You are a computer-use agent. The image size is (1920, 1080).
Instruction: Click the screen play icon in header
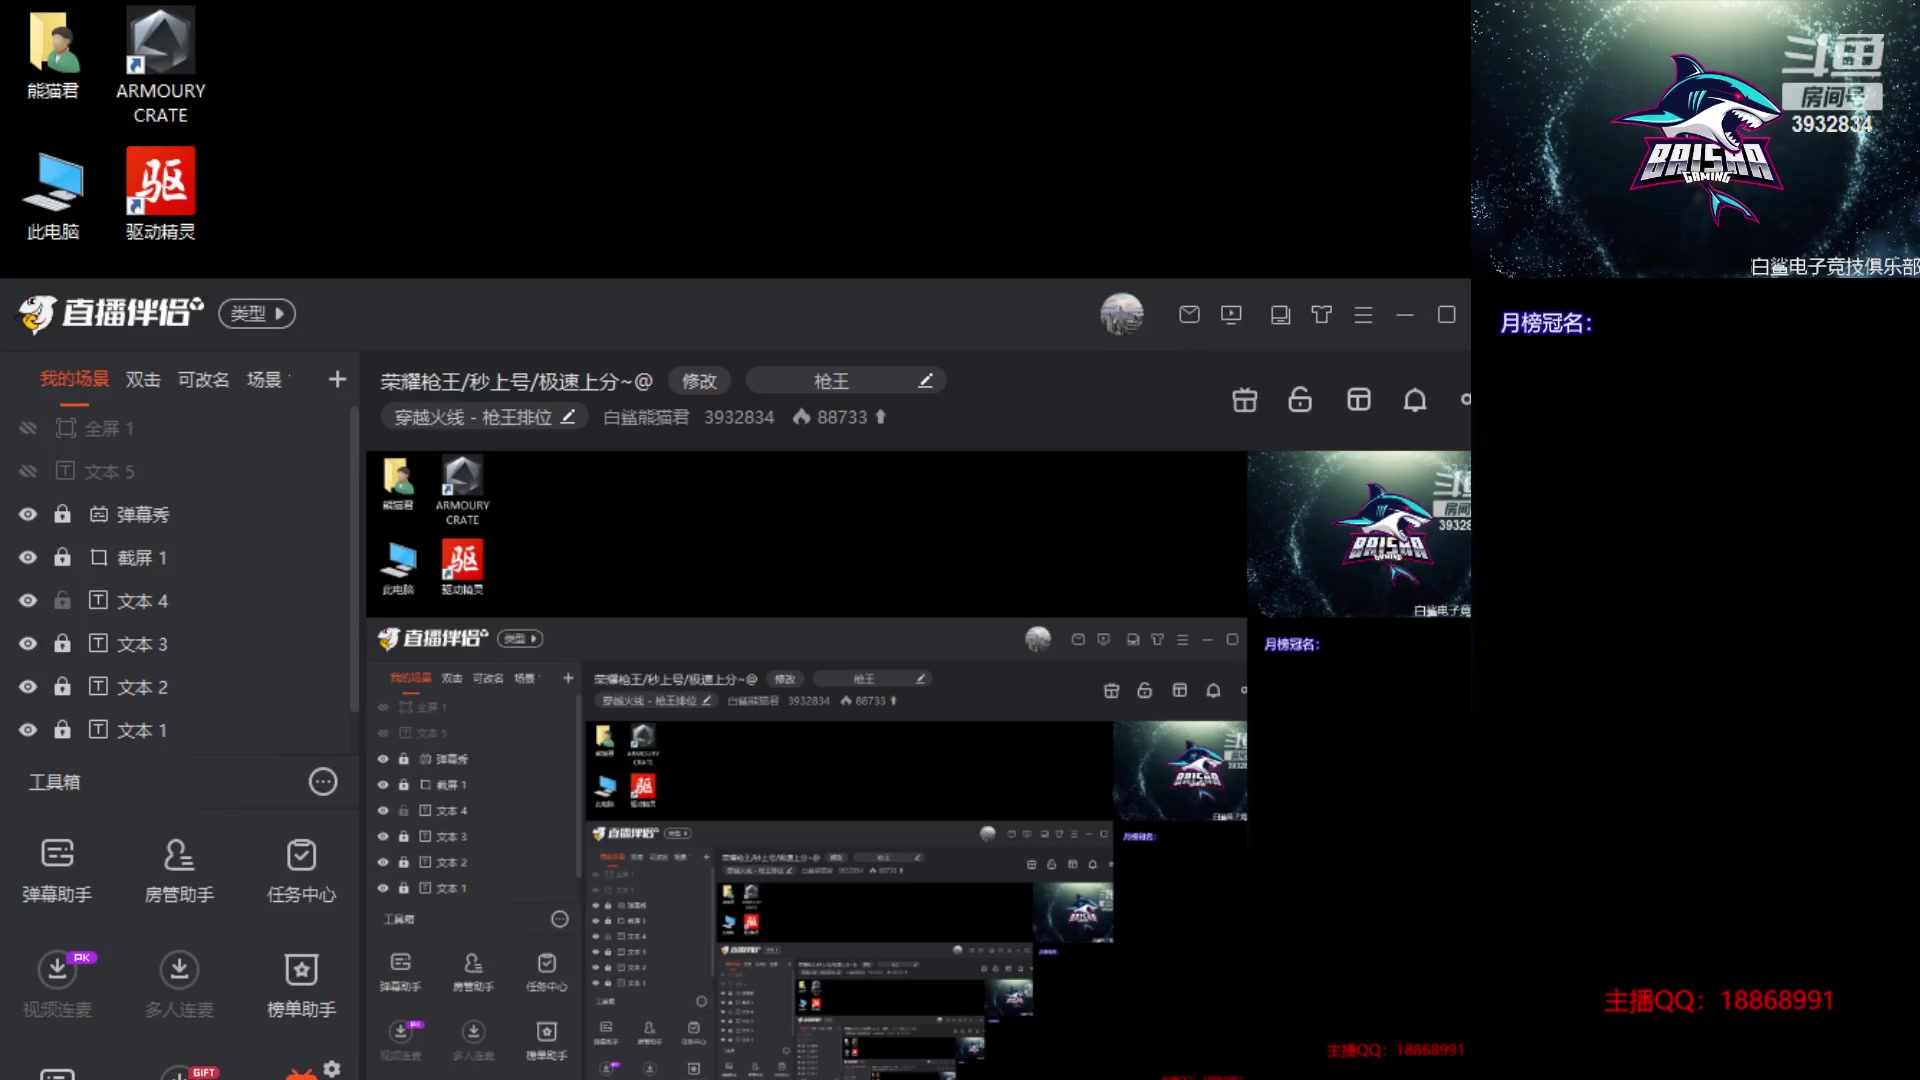click(x=1231, y=315)
